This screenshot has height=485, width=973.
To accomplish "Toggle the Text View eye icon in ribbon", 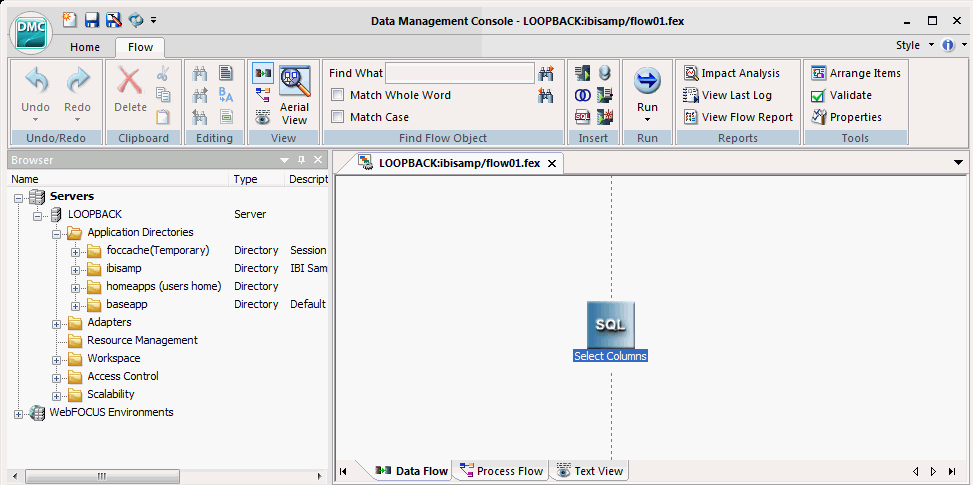I will tap(263, 117).
